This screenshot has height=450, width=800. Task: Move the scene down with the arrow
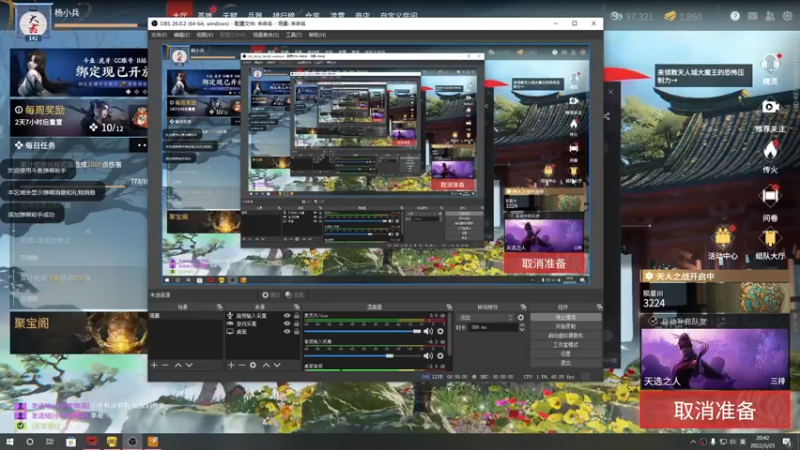point(189,365)
